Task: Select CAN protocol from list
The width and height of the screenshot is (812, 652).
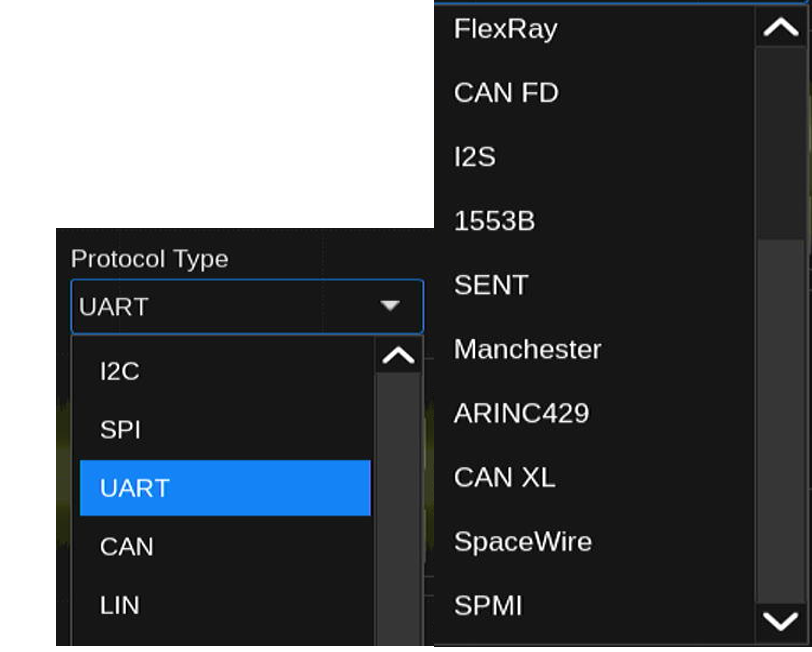Action: (x=127, y=547)
